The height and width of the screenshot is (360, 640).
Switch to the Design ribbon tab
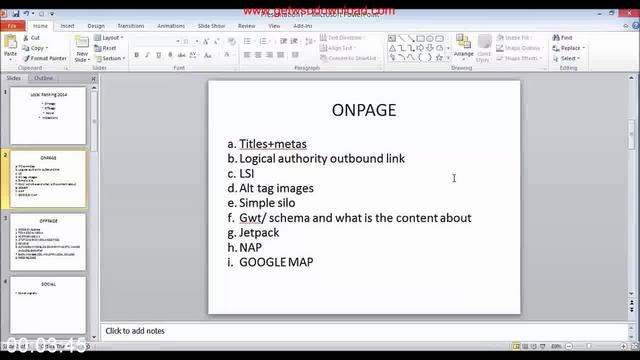(96, 26)
